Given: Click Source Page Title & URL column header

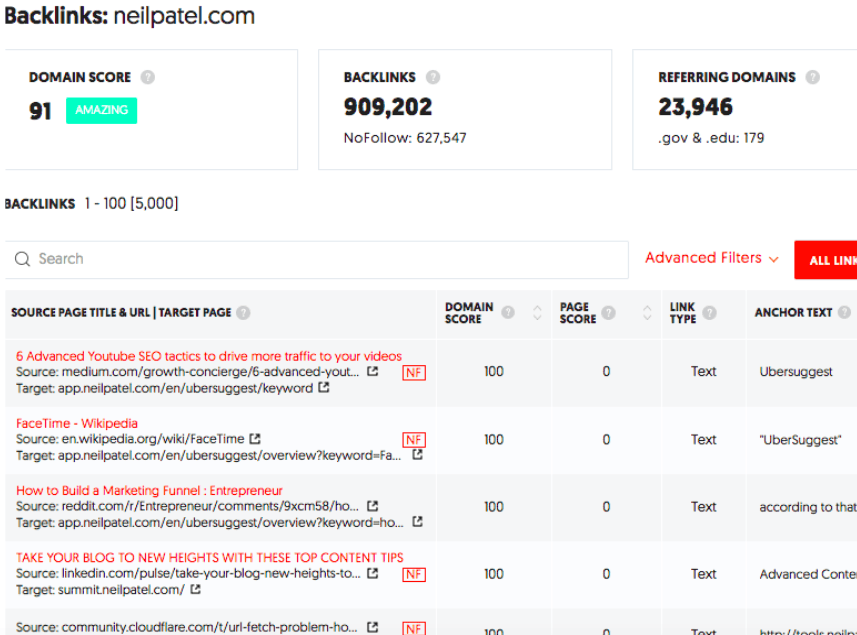Looking at the screenshot, I should pyautogui.click(x=121, y=313).
